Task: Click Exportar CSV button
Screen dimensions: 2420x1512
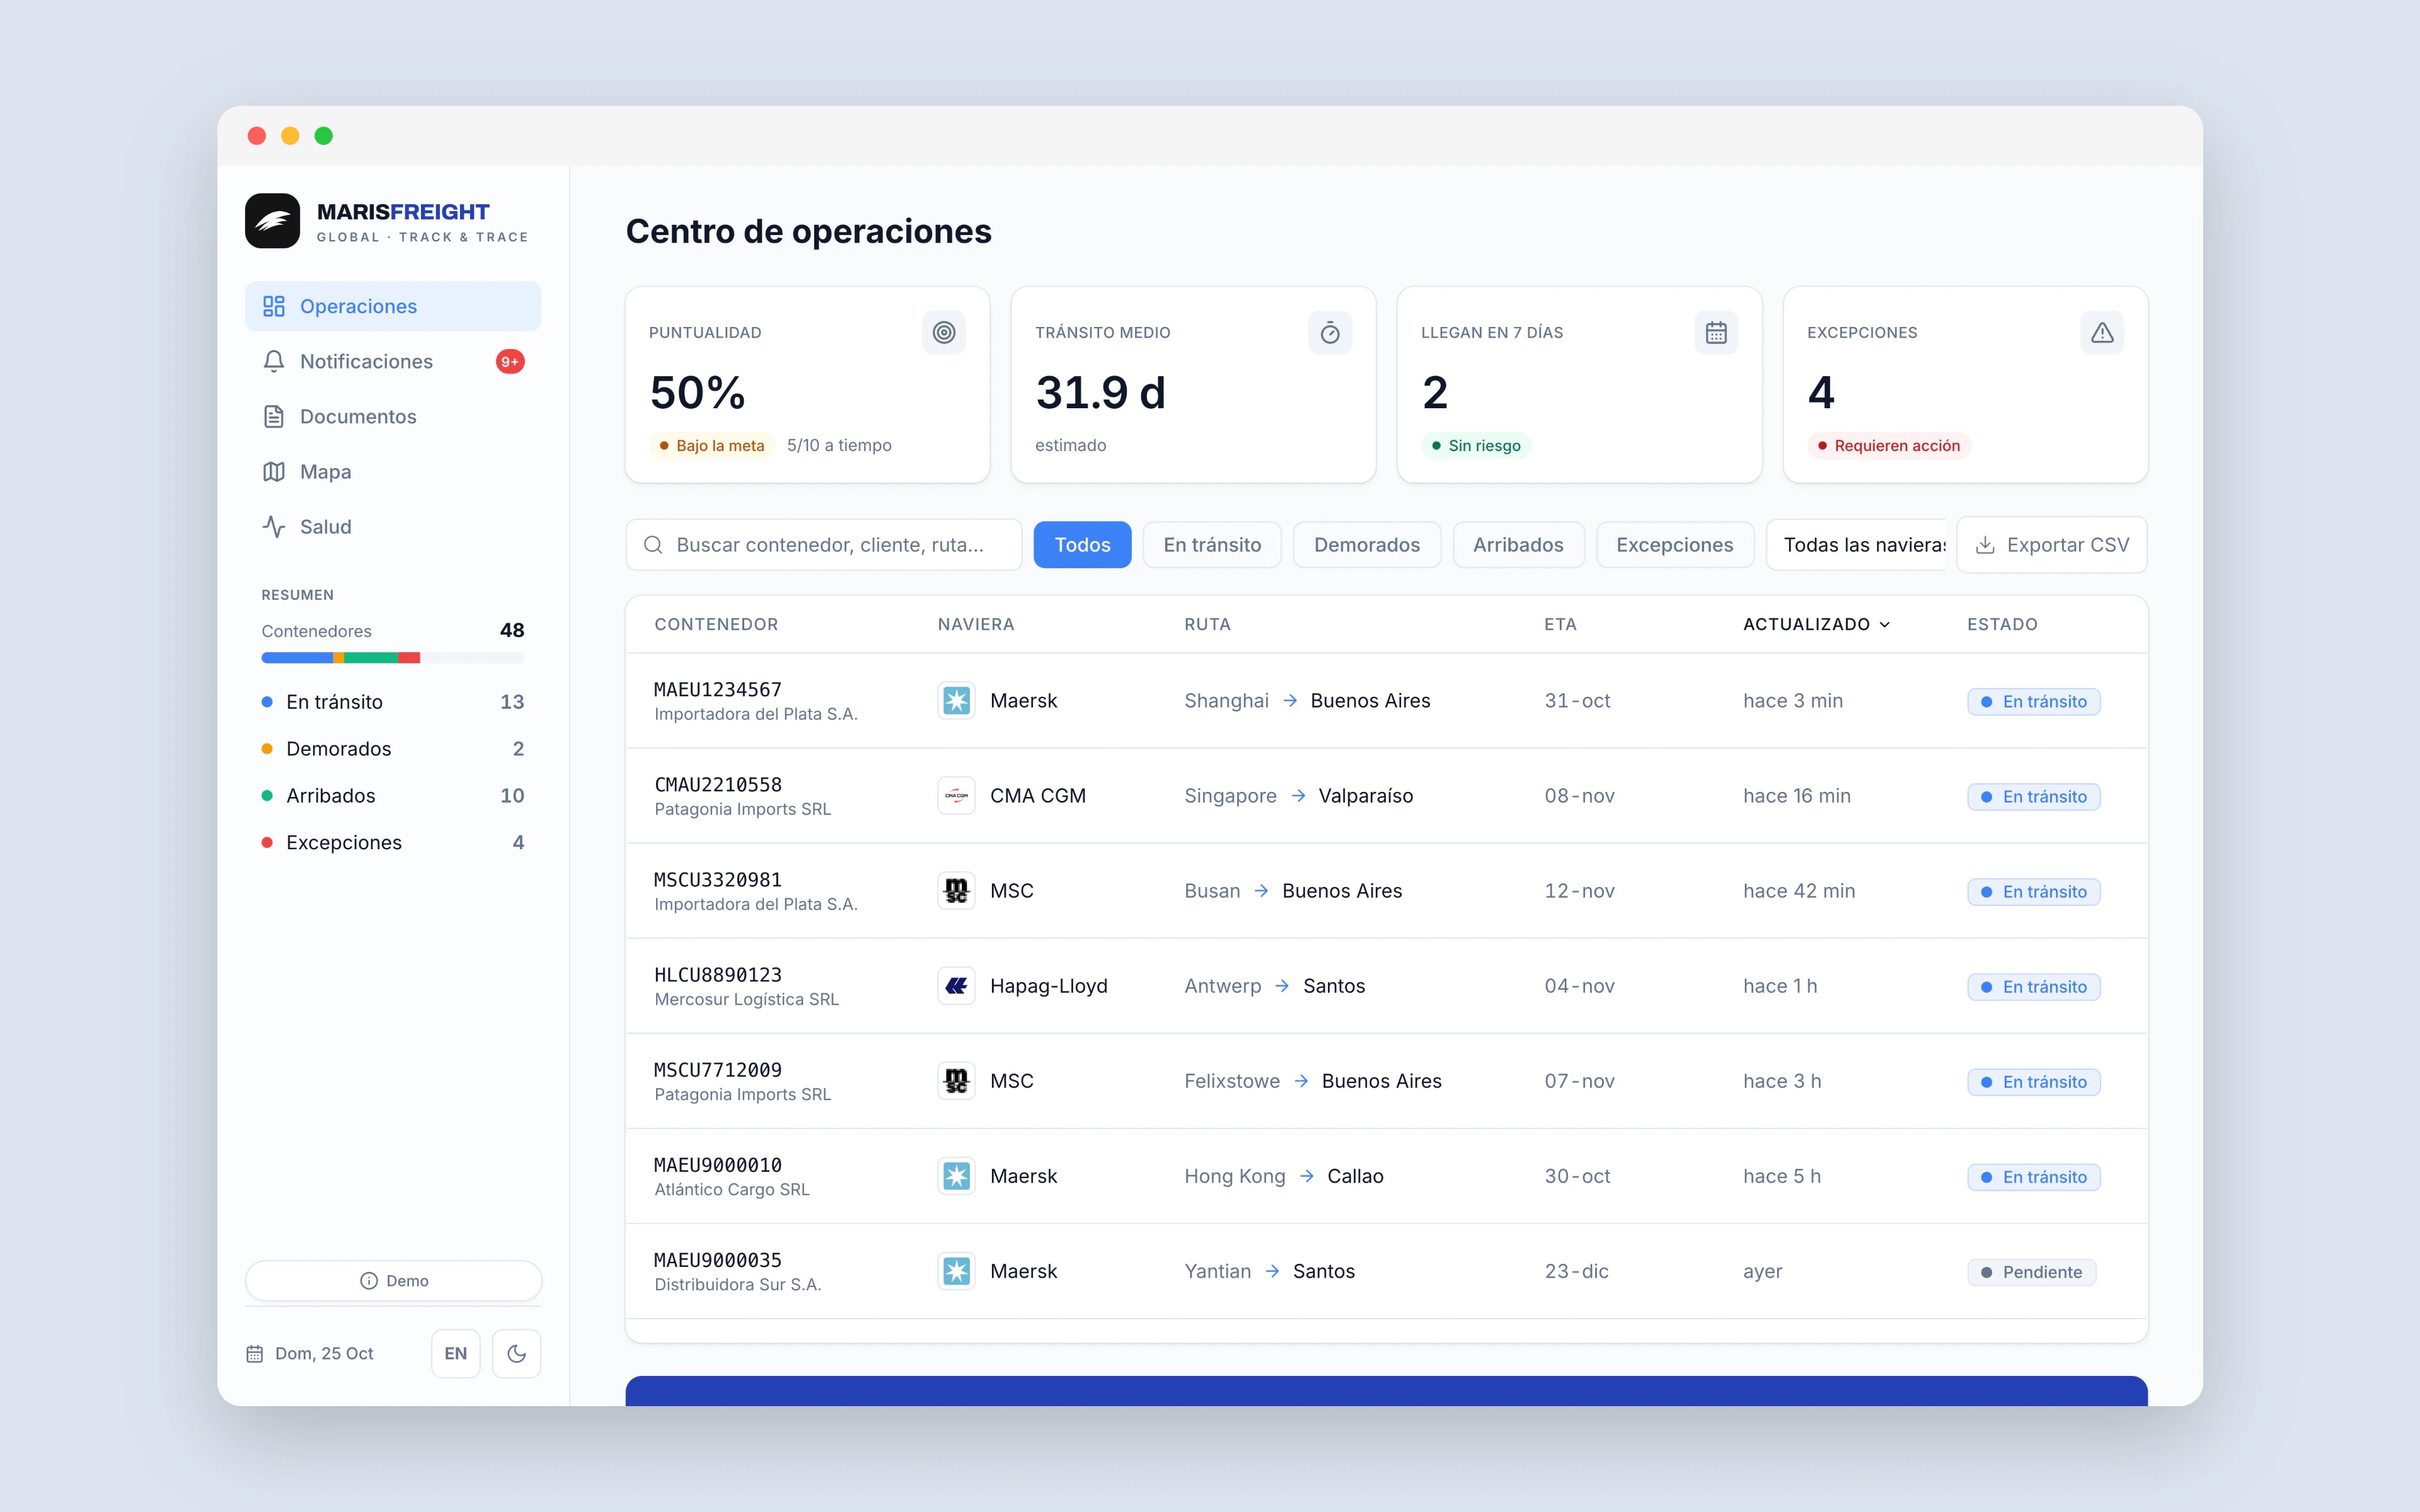Action: (2052, 544)
